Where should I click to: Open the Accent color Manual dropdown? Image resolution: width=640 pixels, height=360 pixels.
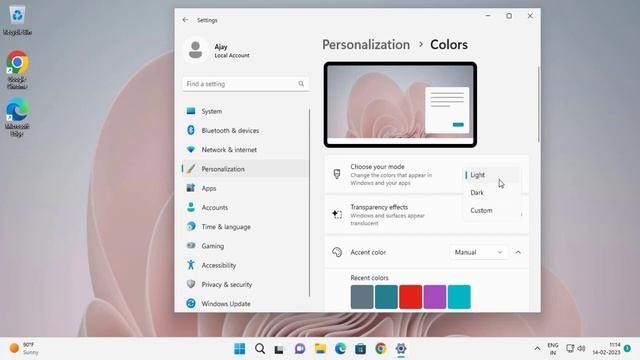pos(478,252)
